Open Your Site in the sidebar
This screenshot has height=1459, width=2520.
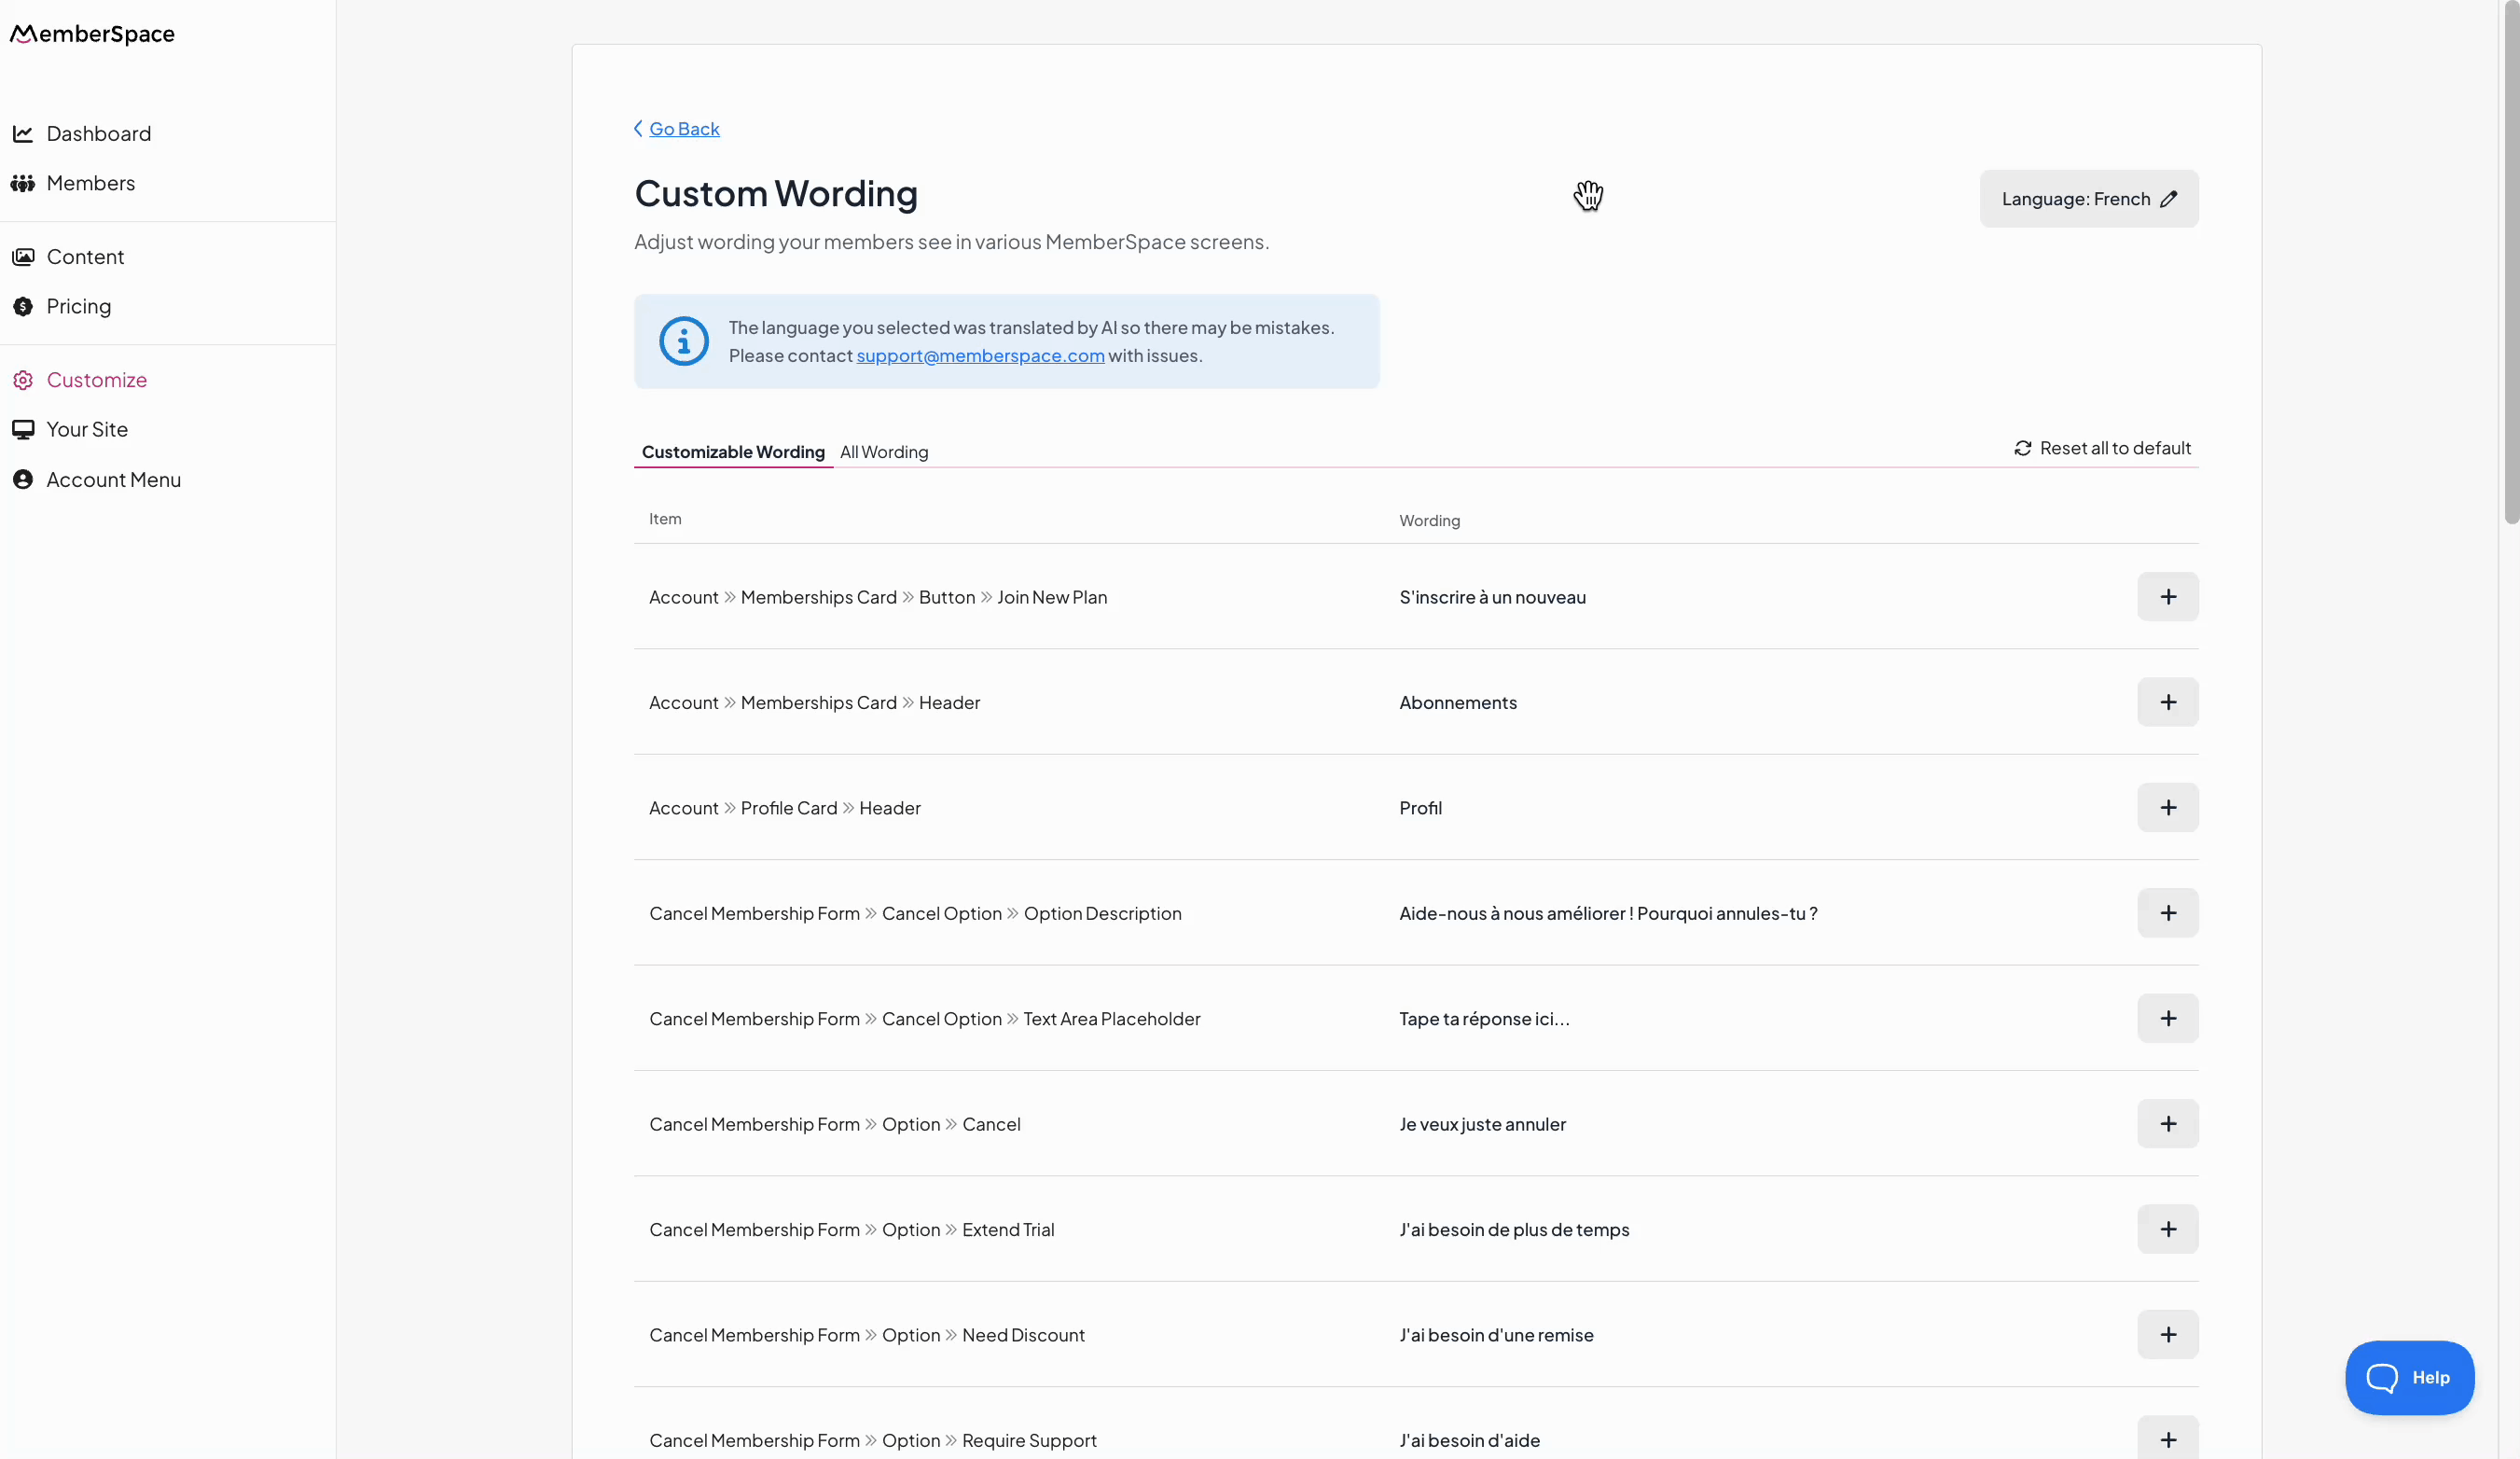(87, 429)
